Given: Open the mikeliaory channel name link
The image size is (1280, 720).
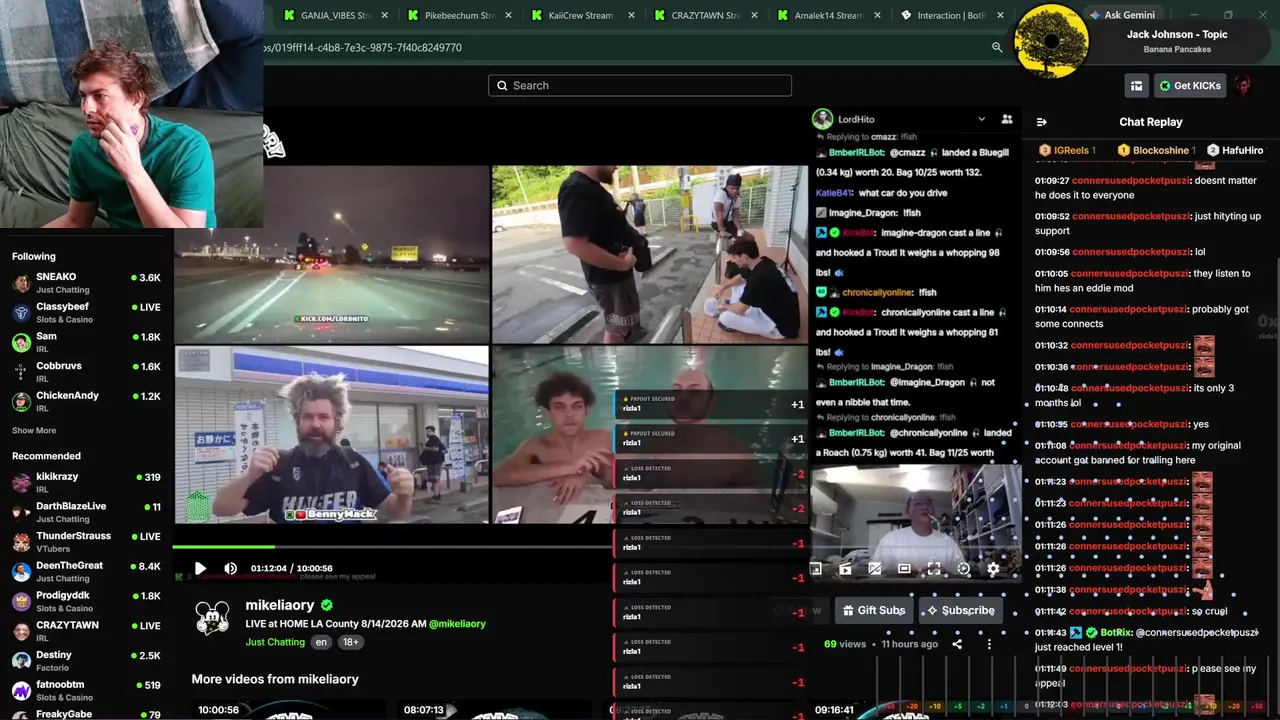Looking at the screenshot, I should coord(280,605).
